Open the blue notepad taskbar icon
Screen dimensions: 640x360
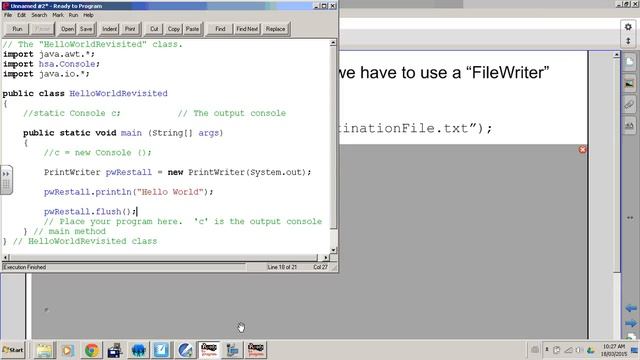(x=161, y=350)
